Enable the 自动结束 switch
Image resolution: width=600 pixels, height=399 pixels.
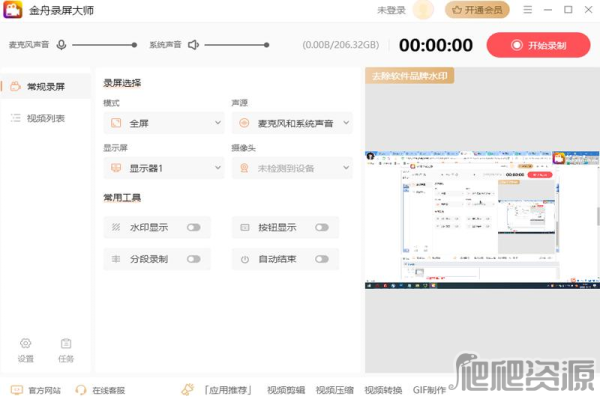[x=322, y=259]
